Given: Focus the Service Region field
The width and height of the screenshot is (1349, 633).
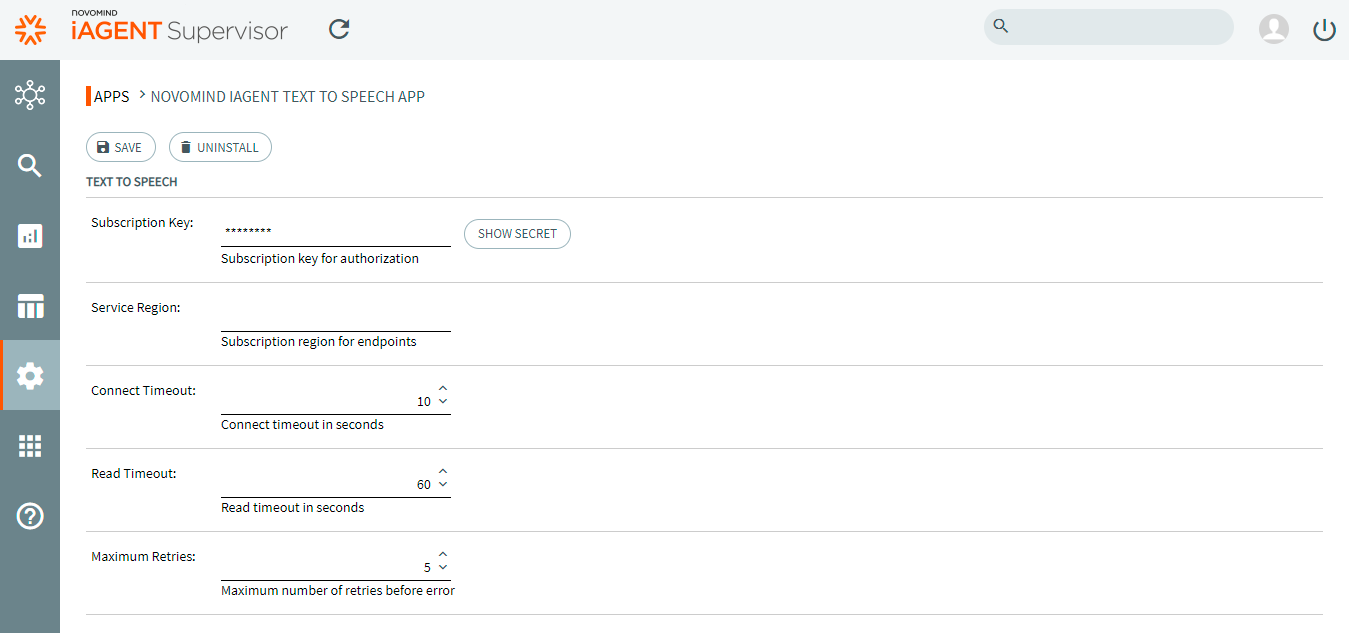Looking at the screenshot, I should click(x=336, y=316).
